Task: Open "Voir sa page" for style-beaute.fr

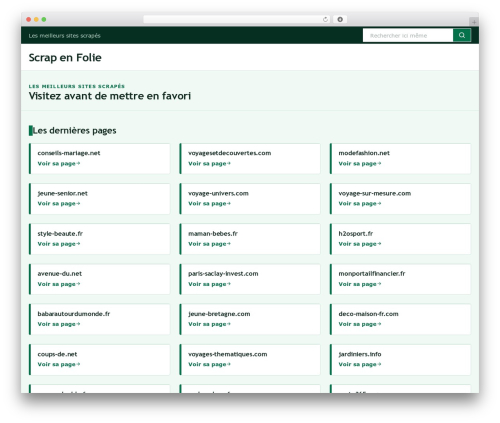Action: coord(59,244)
